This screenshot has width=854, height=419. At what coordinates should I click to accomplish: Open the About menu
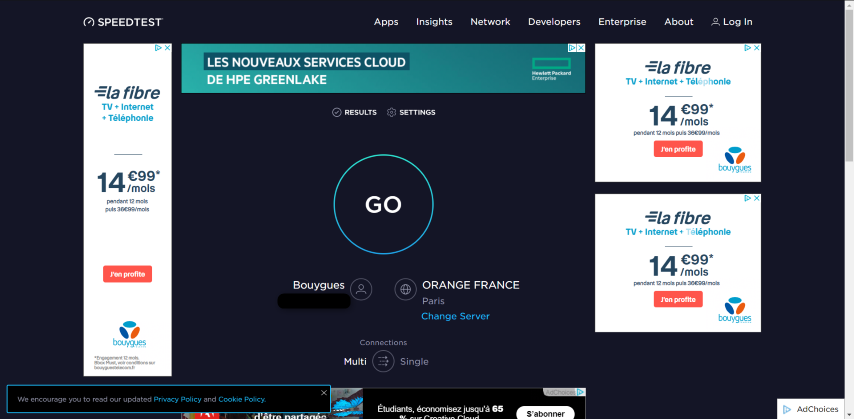679,22
